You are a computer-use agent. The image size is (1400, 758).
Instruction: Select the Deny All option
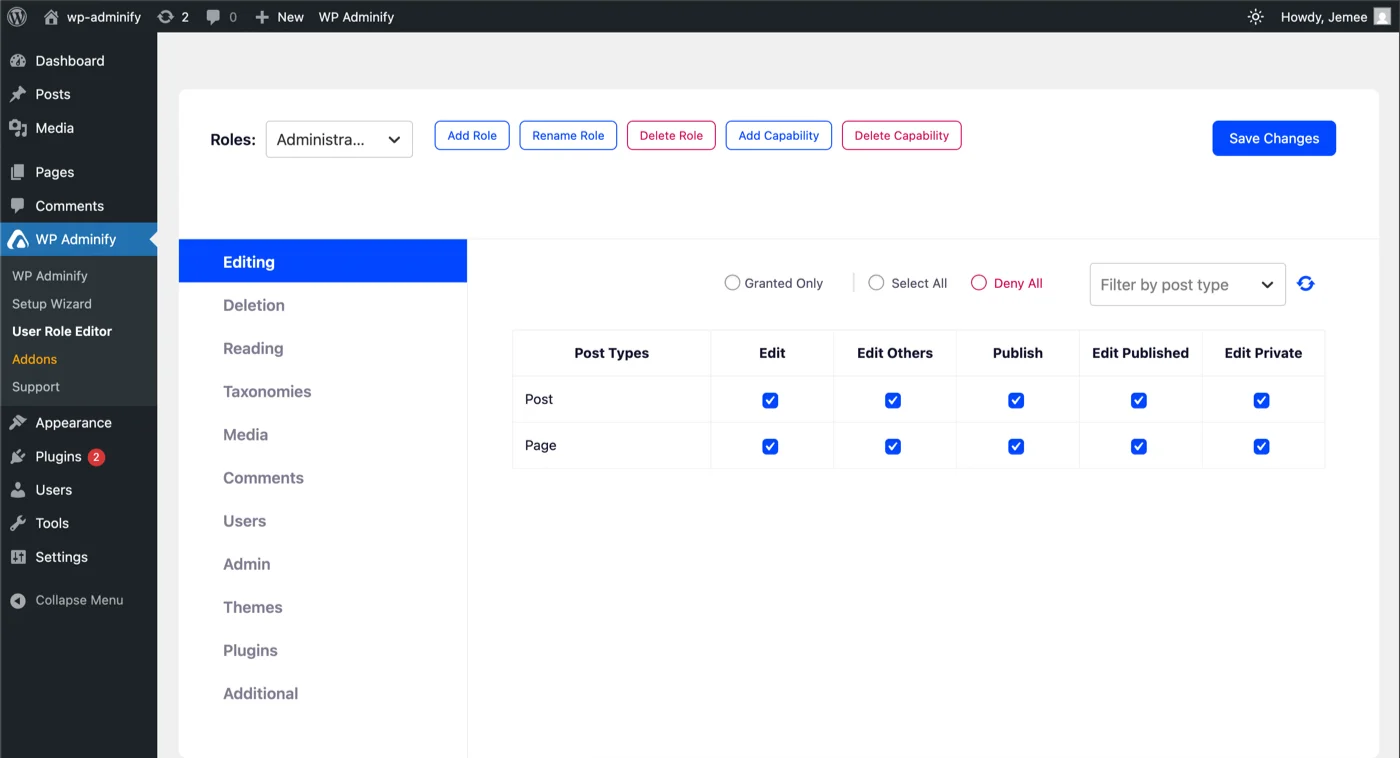[x=978, y=282]
